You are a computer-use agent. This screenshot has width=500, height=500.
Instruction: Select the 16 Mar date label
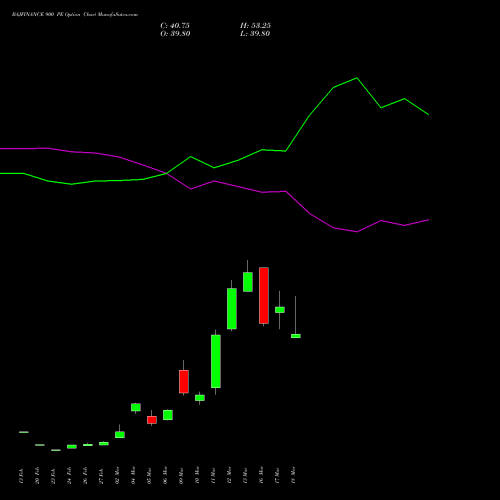[261, 476]
